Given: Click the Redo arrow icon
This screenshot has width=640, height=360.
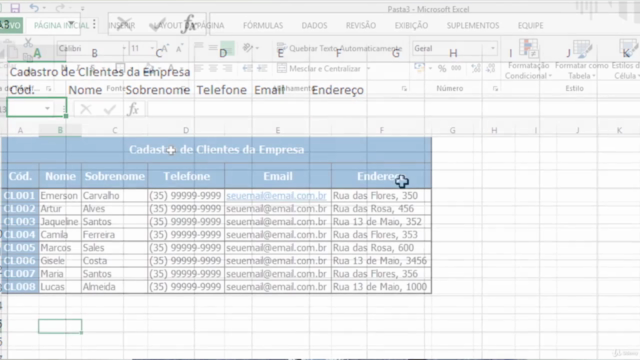Looking at the screenshot, I should [60, 8].
